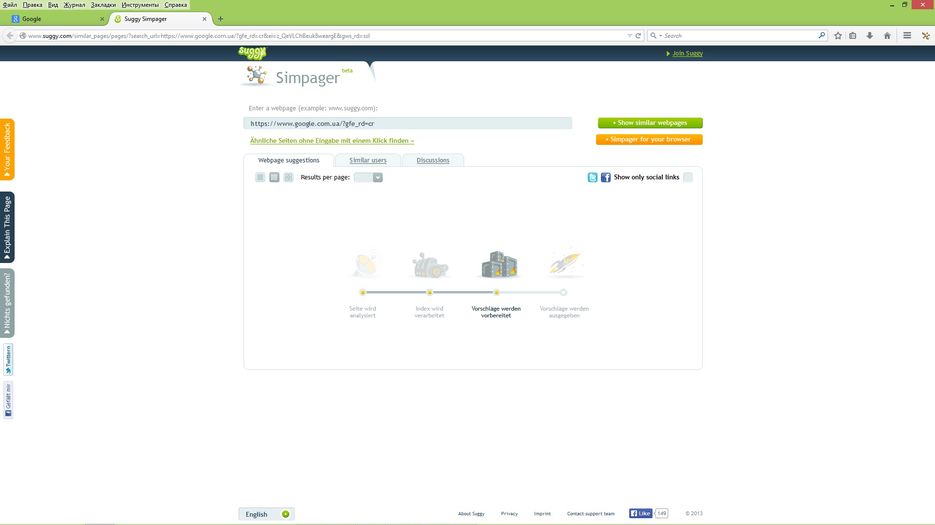This screenshot has height=525, width=935.
Task: Select the Webpage suggestions tab
Action: (289, 160)
